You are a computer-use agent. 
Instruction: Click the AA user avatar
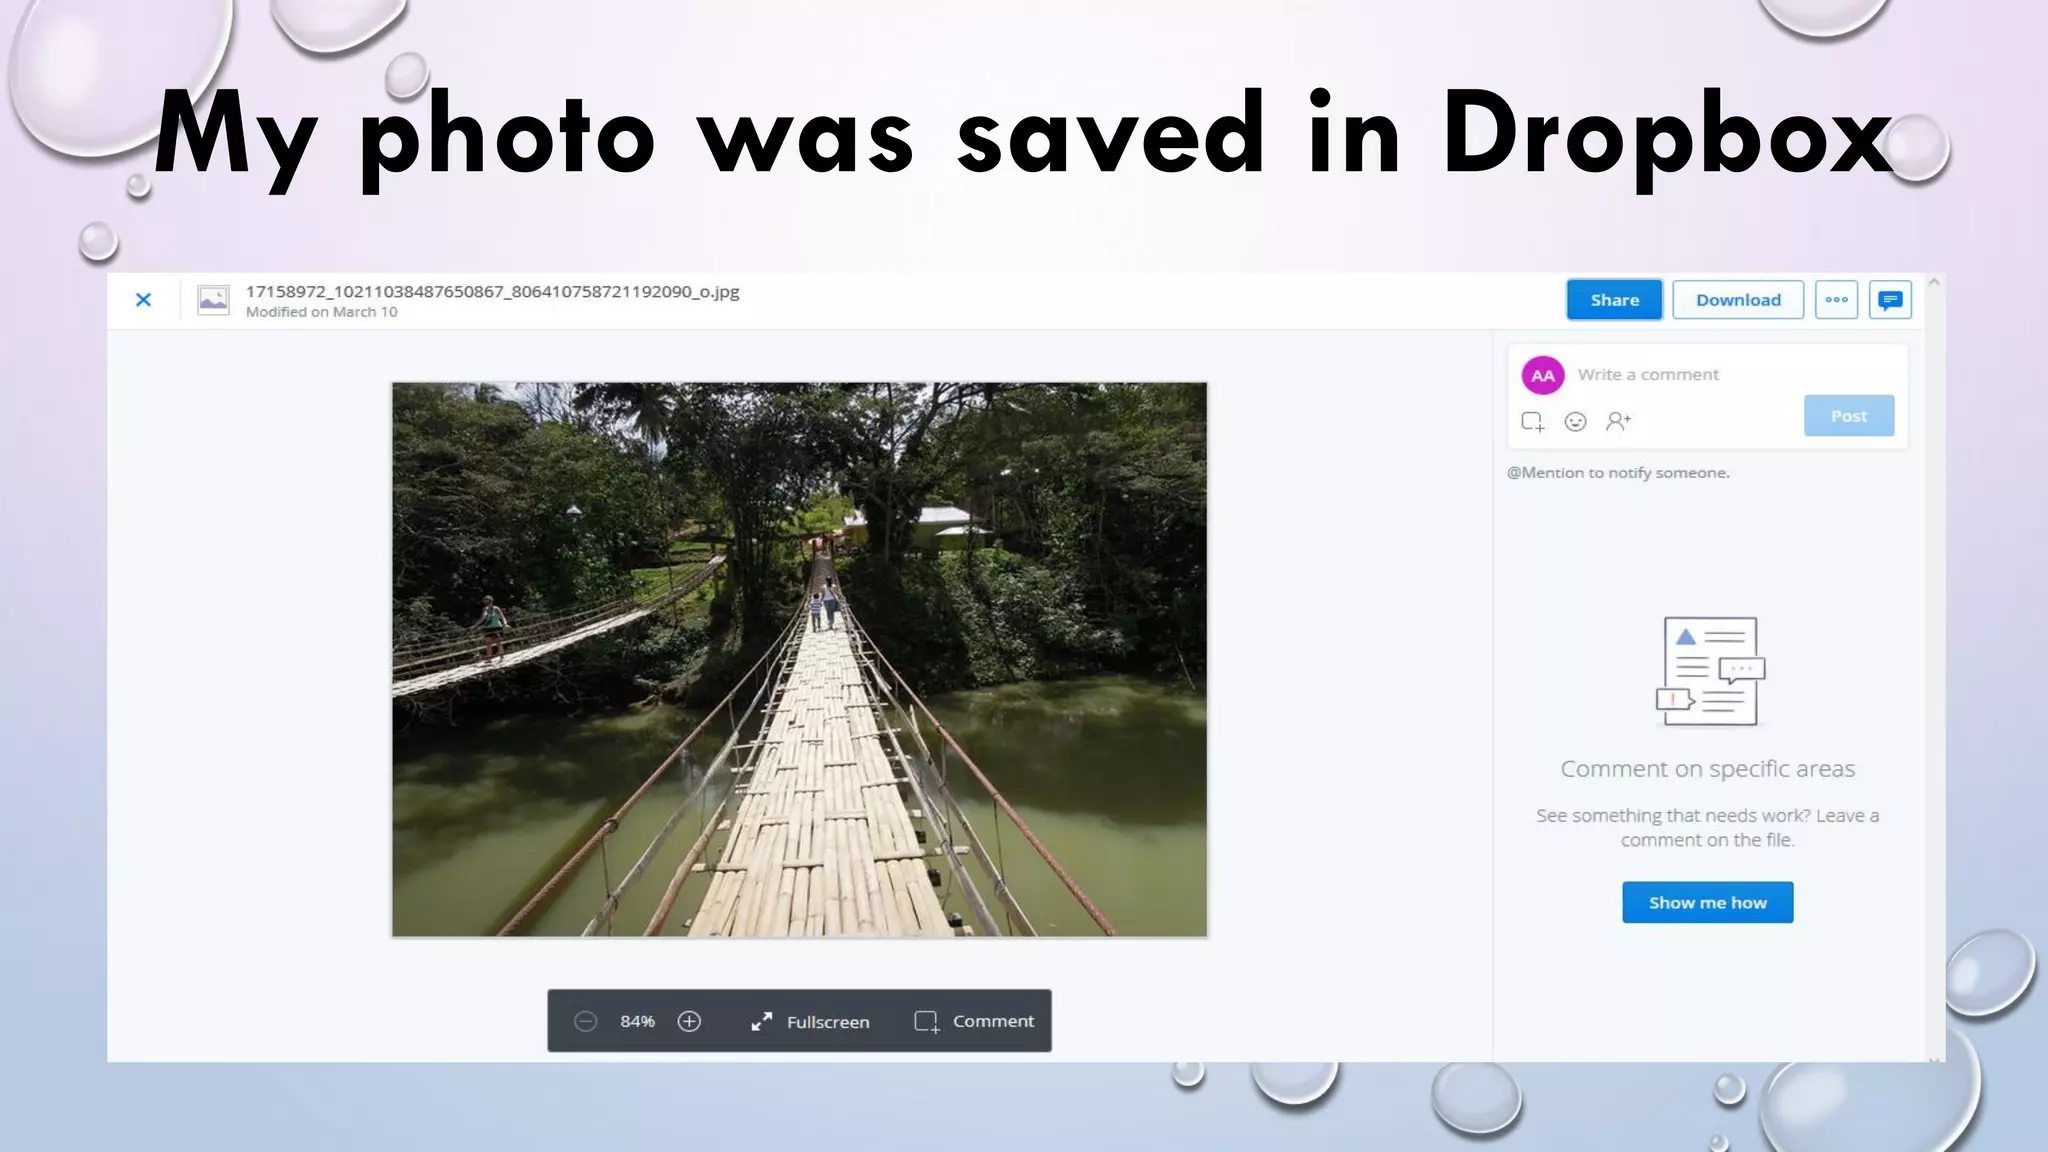coord(1543,376)
